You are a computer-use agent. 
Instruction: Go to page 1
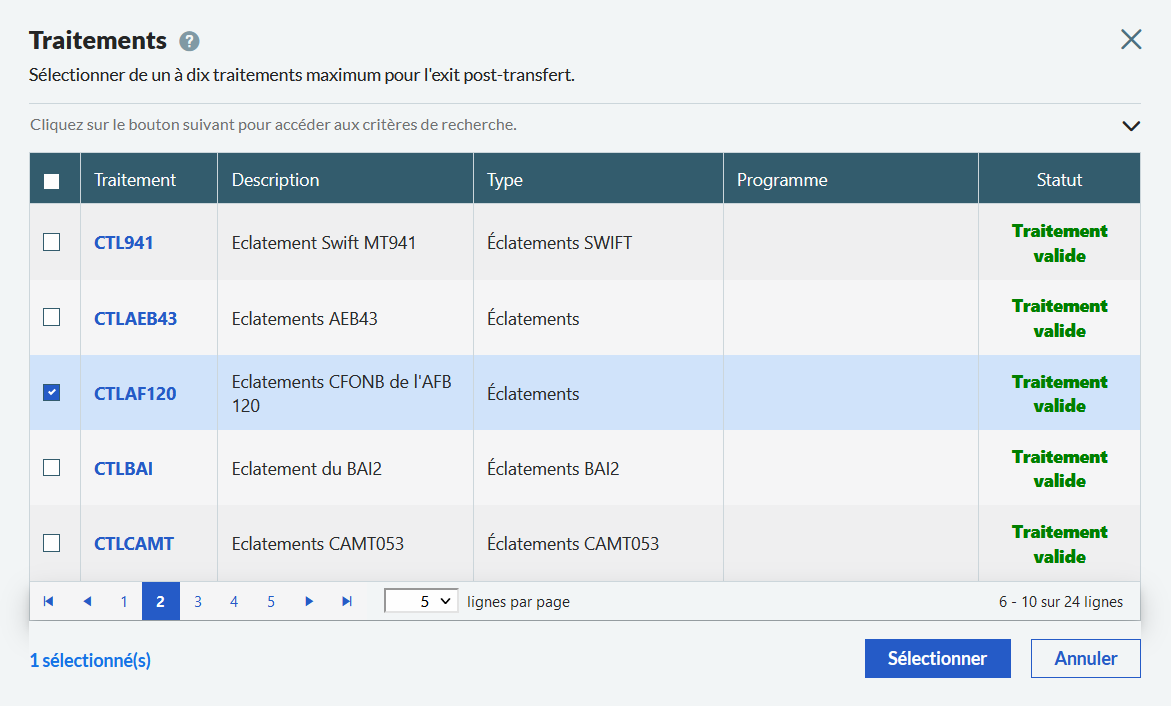[x=124, y=601]
